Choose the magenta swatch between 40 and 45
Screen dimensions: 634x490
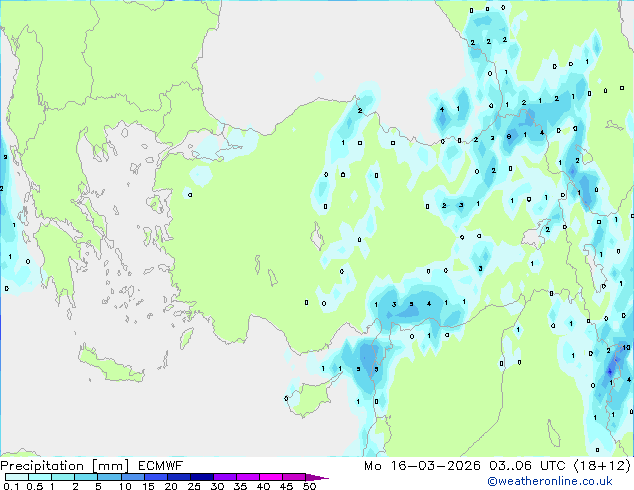click(x=274, y=477)
